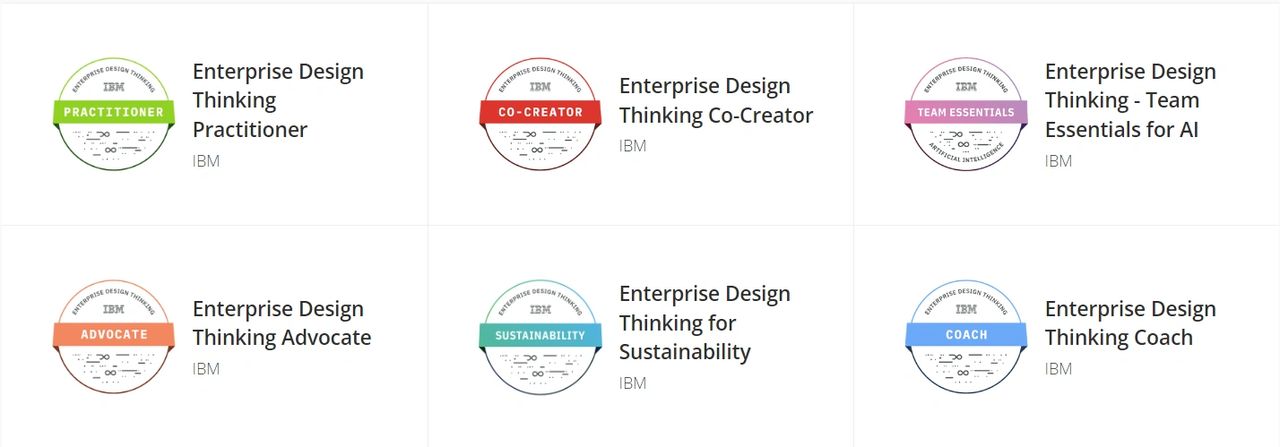Open Team Essentials for AI title
Viewport: 1280px width, 447px height.
[1130, 100]
